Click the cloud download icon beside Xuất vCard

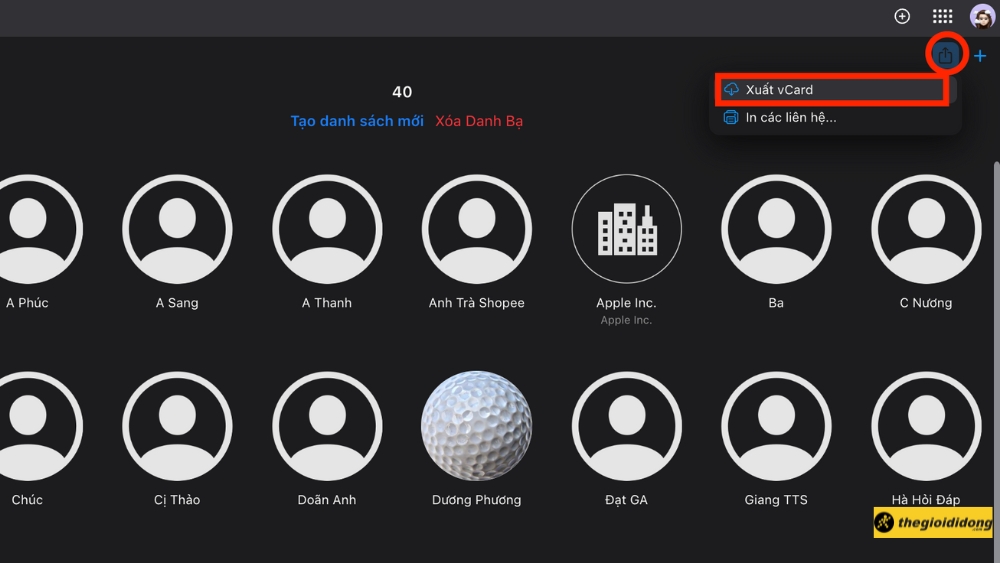(x=731, y=90)
